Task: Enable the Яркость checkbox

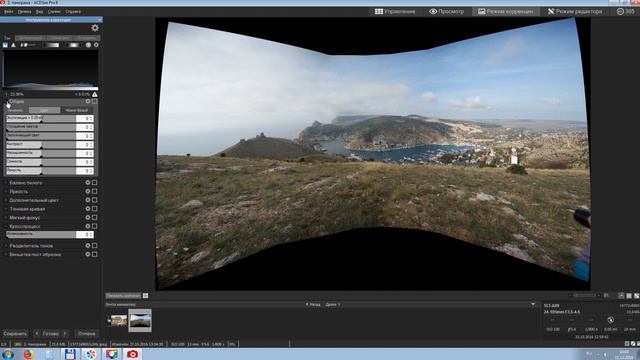Action: (95, 191)
